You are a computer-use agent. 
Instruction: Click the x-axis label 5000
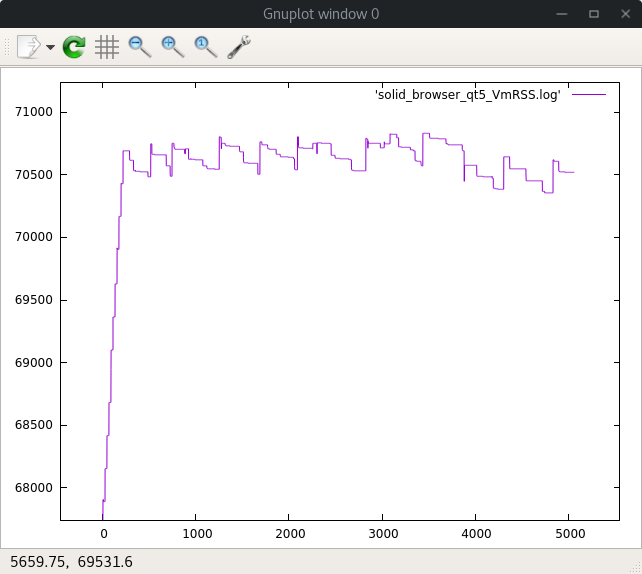(x=570, y=534)
